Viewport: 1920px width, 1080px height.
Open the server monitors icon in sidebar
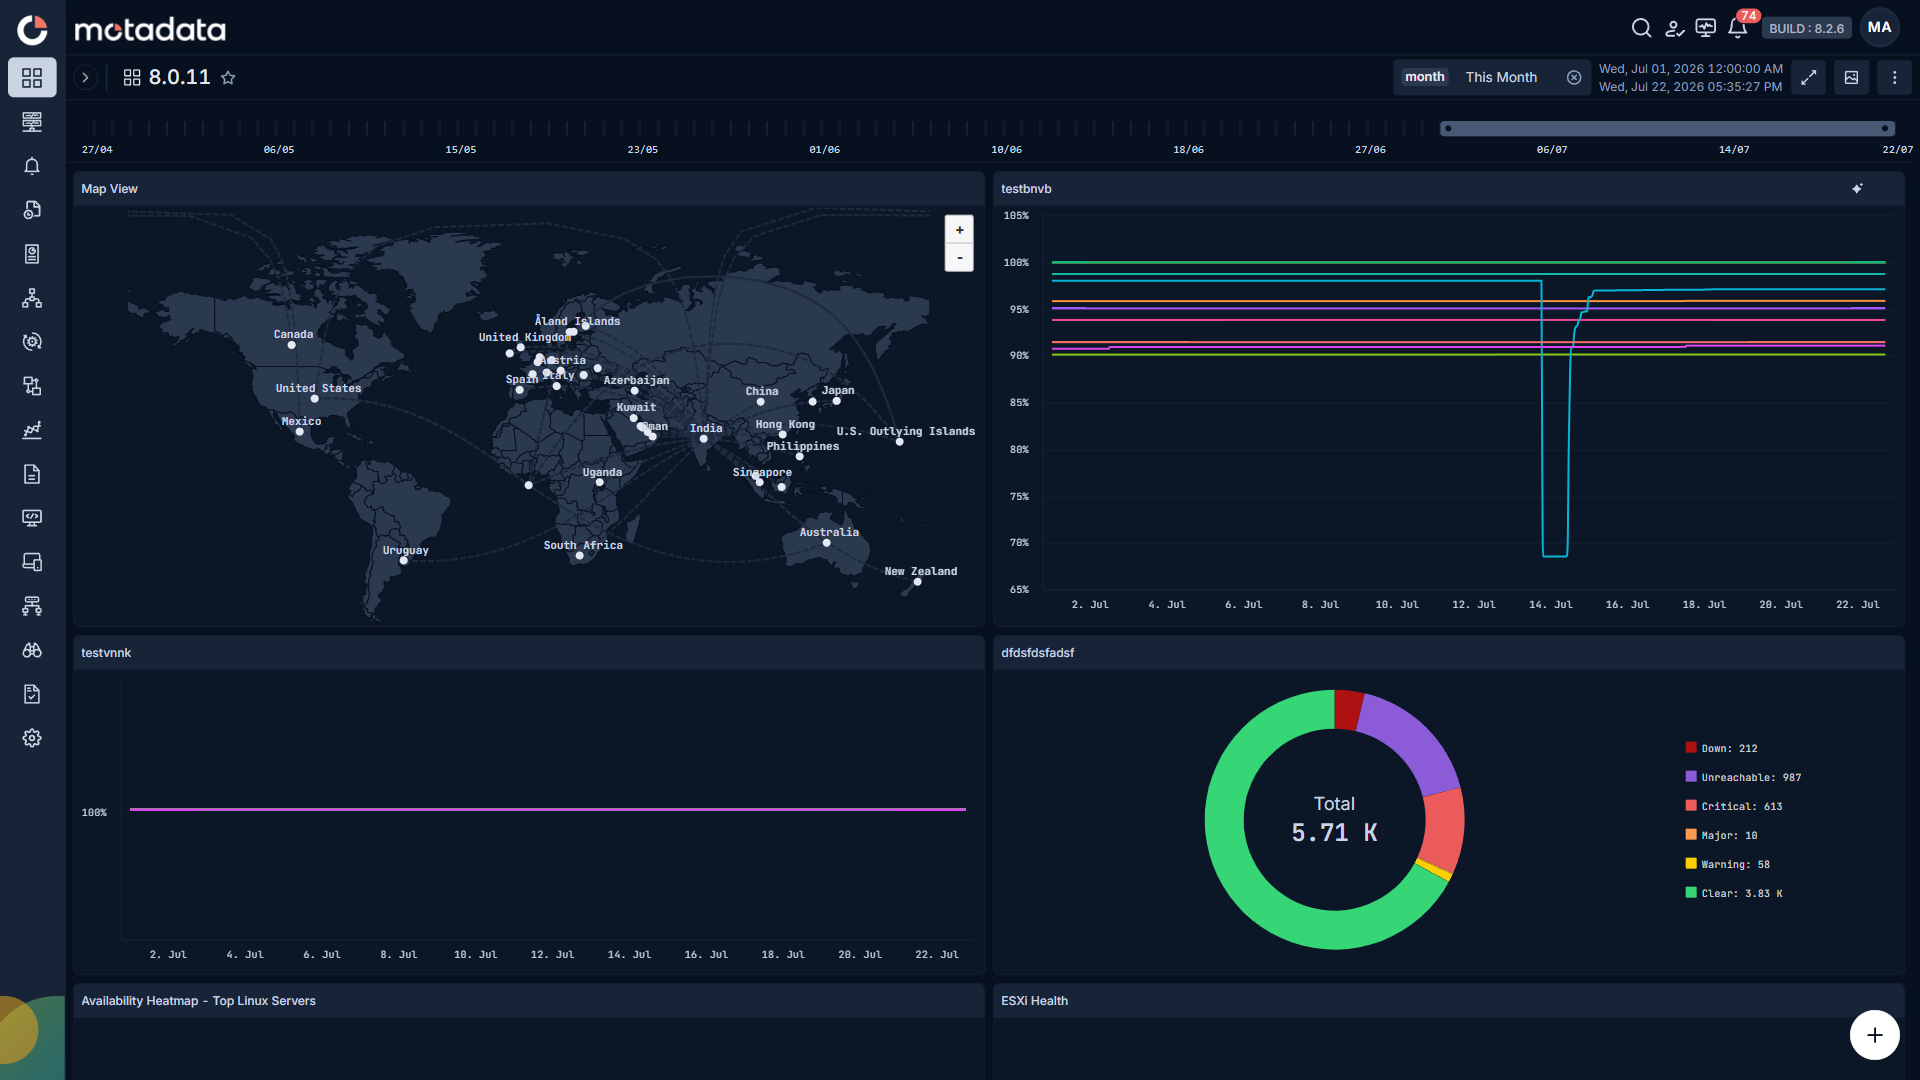click(x=32, y=122)
